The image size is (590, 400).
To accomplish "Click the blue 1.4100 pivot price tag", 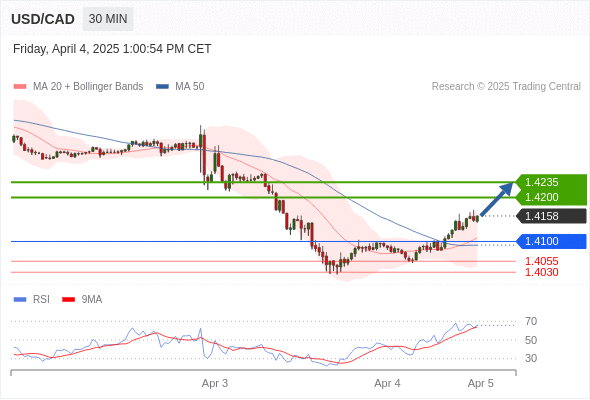I will pyautogui.click(x=551, y=241).
